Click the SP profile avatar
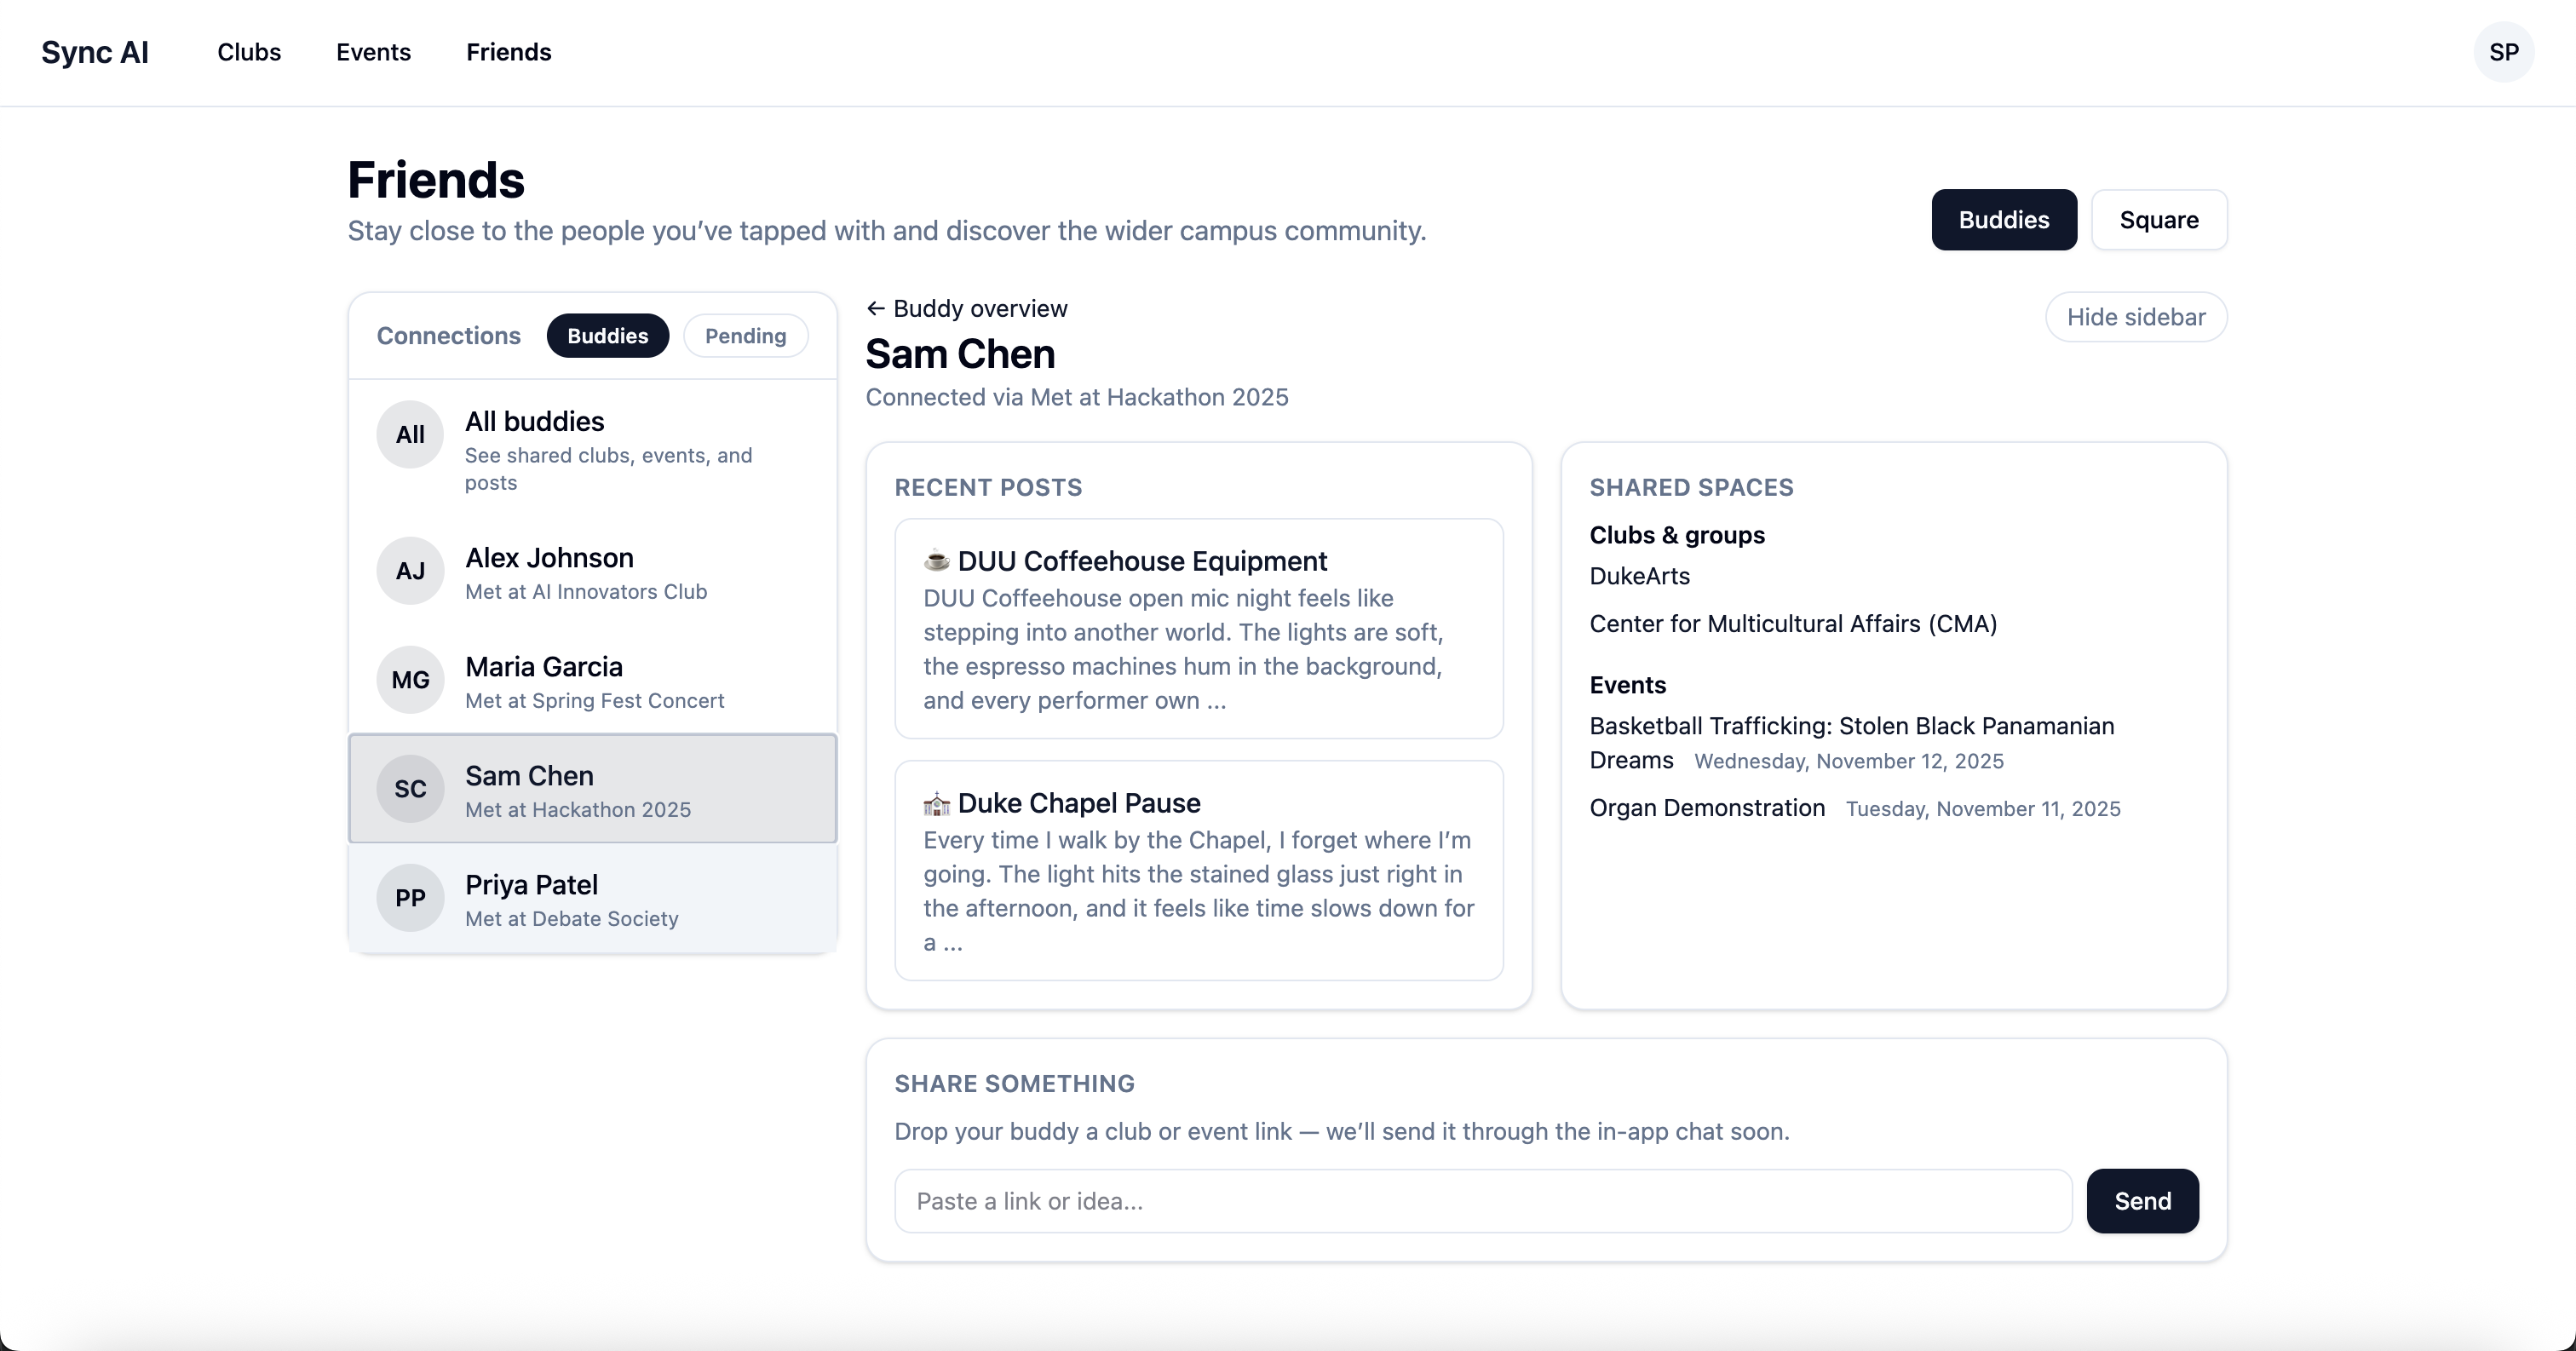 tap(2503, 52)
